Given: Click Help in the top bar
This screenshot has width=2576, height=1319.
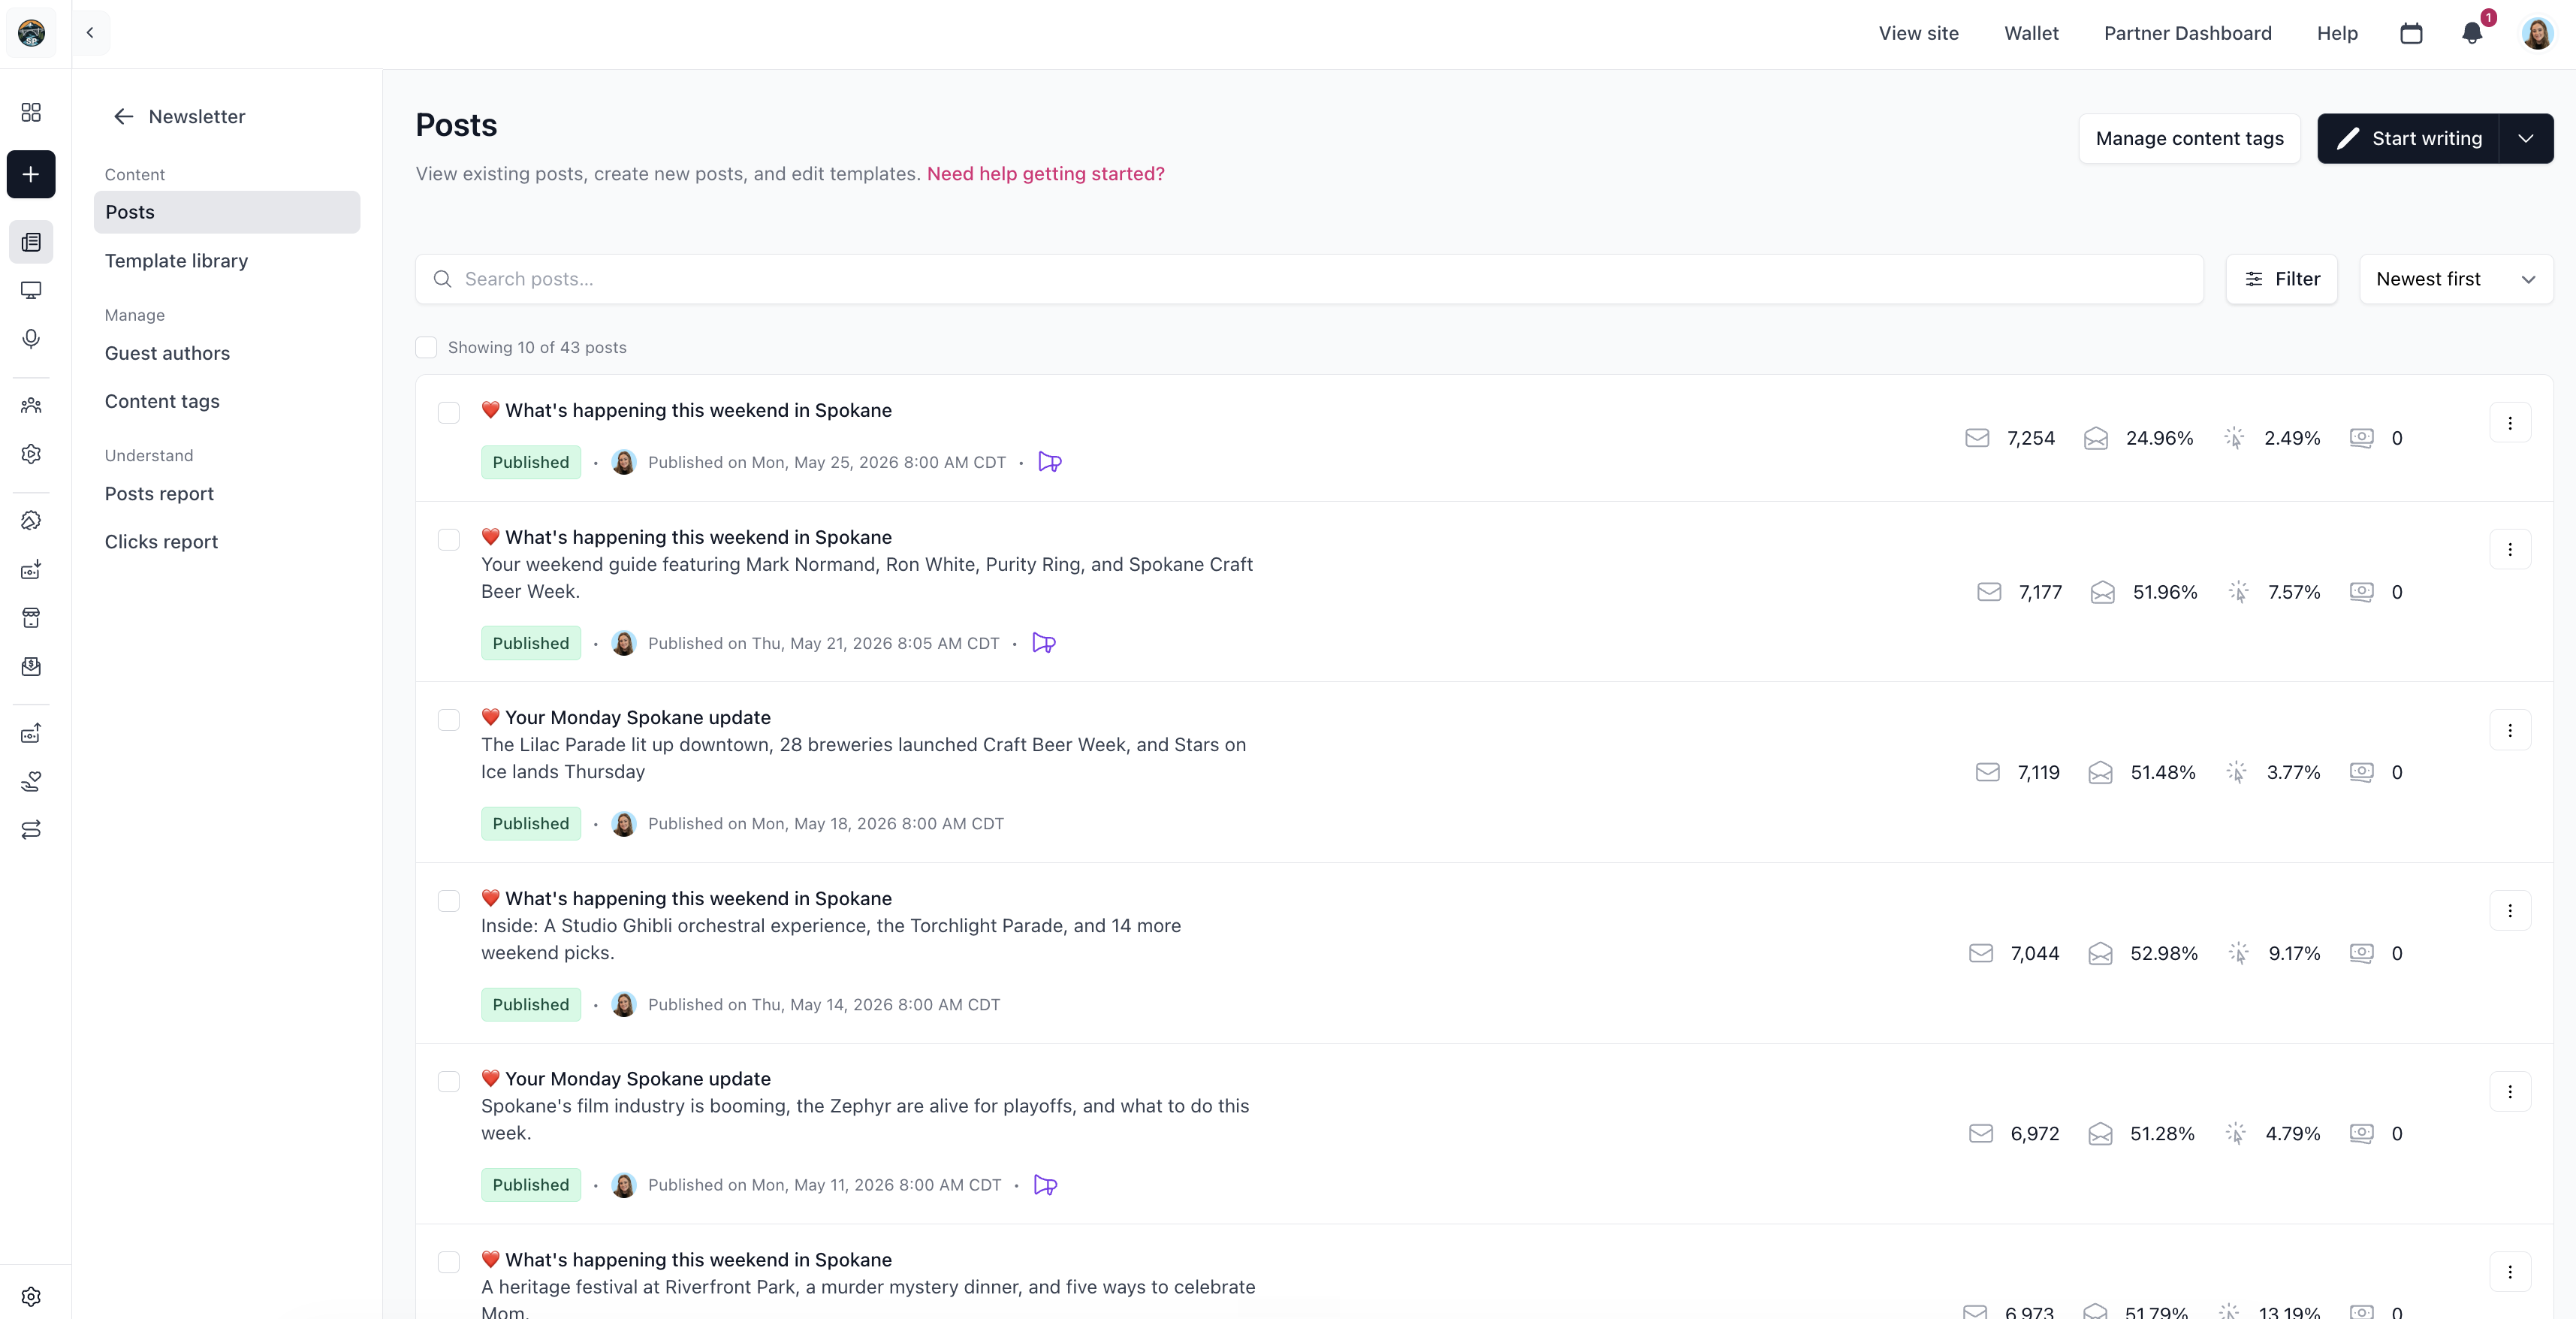Looking at the screenshot, I should click(2337, 33).
